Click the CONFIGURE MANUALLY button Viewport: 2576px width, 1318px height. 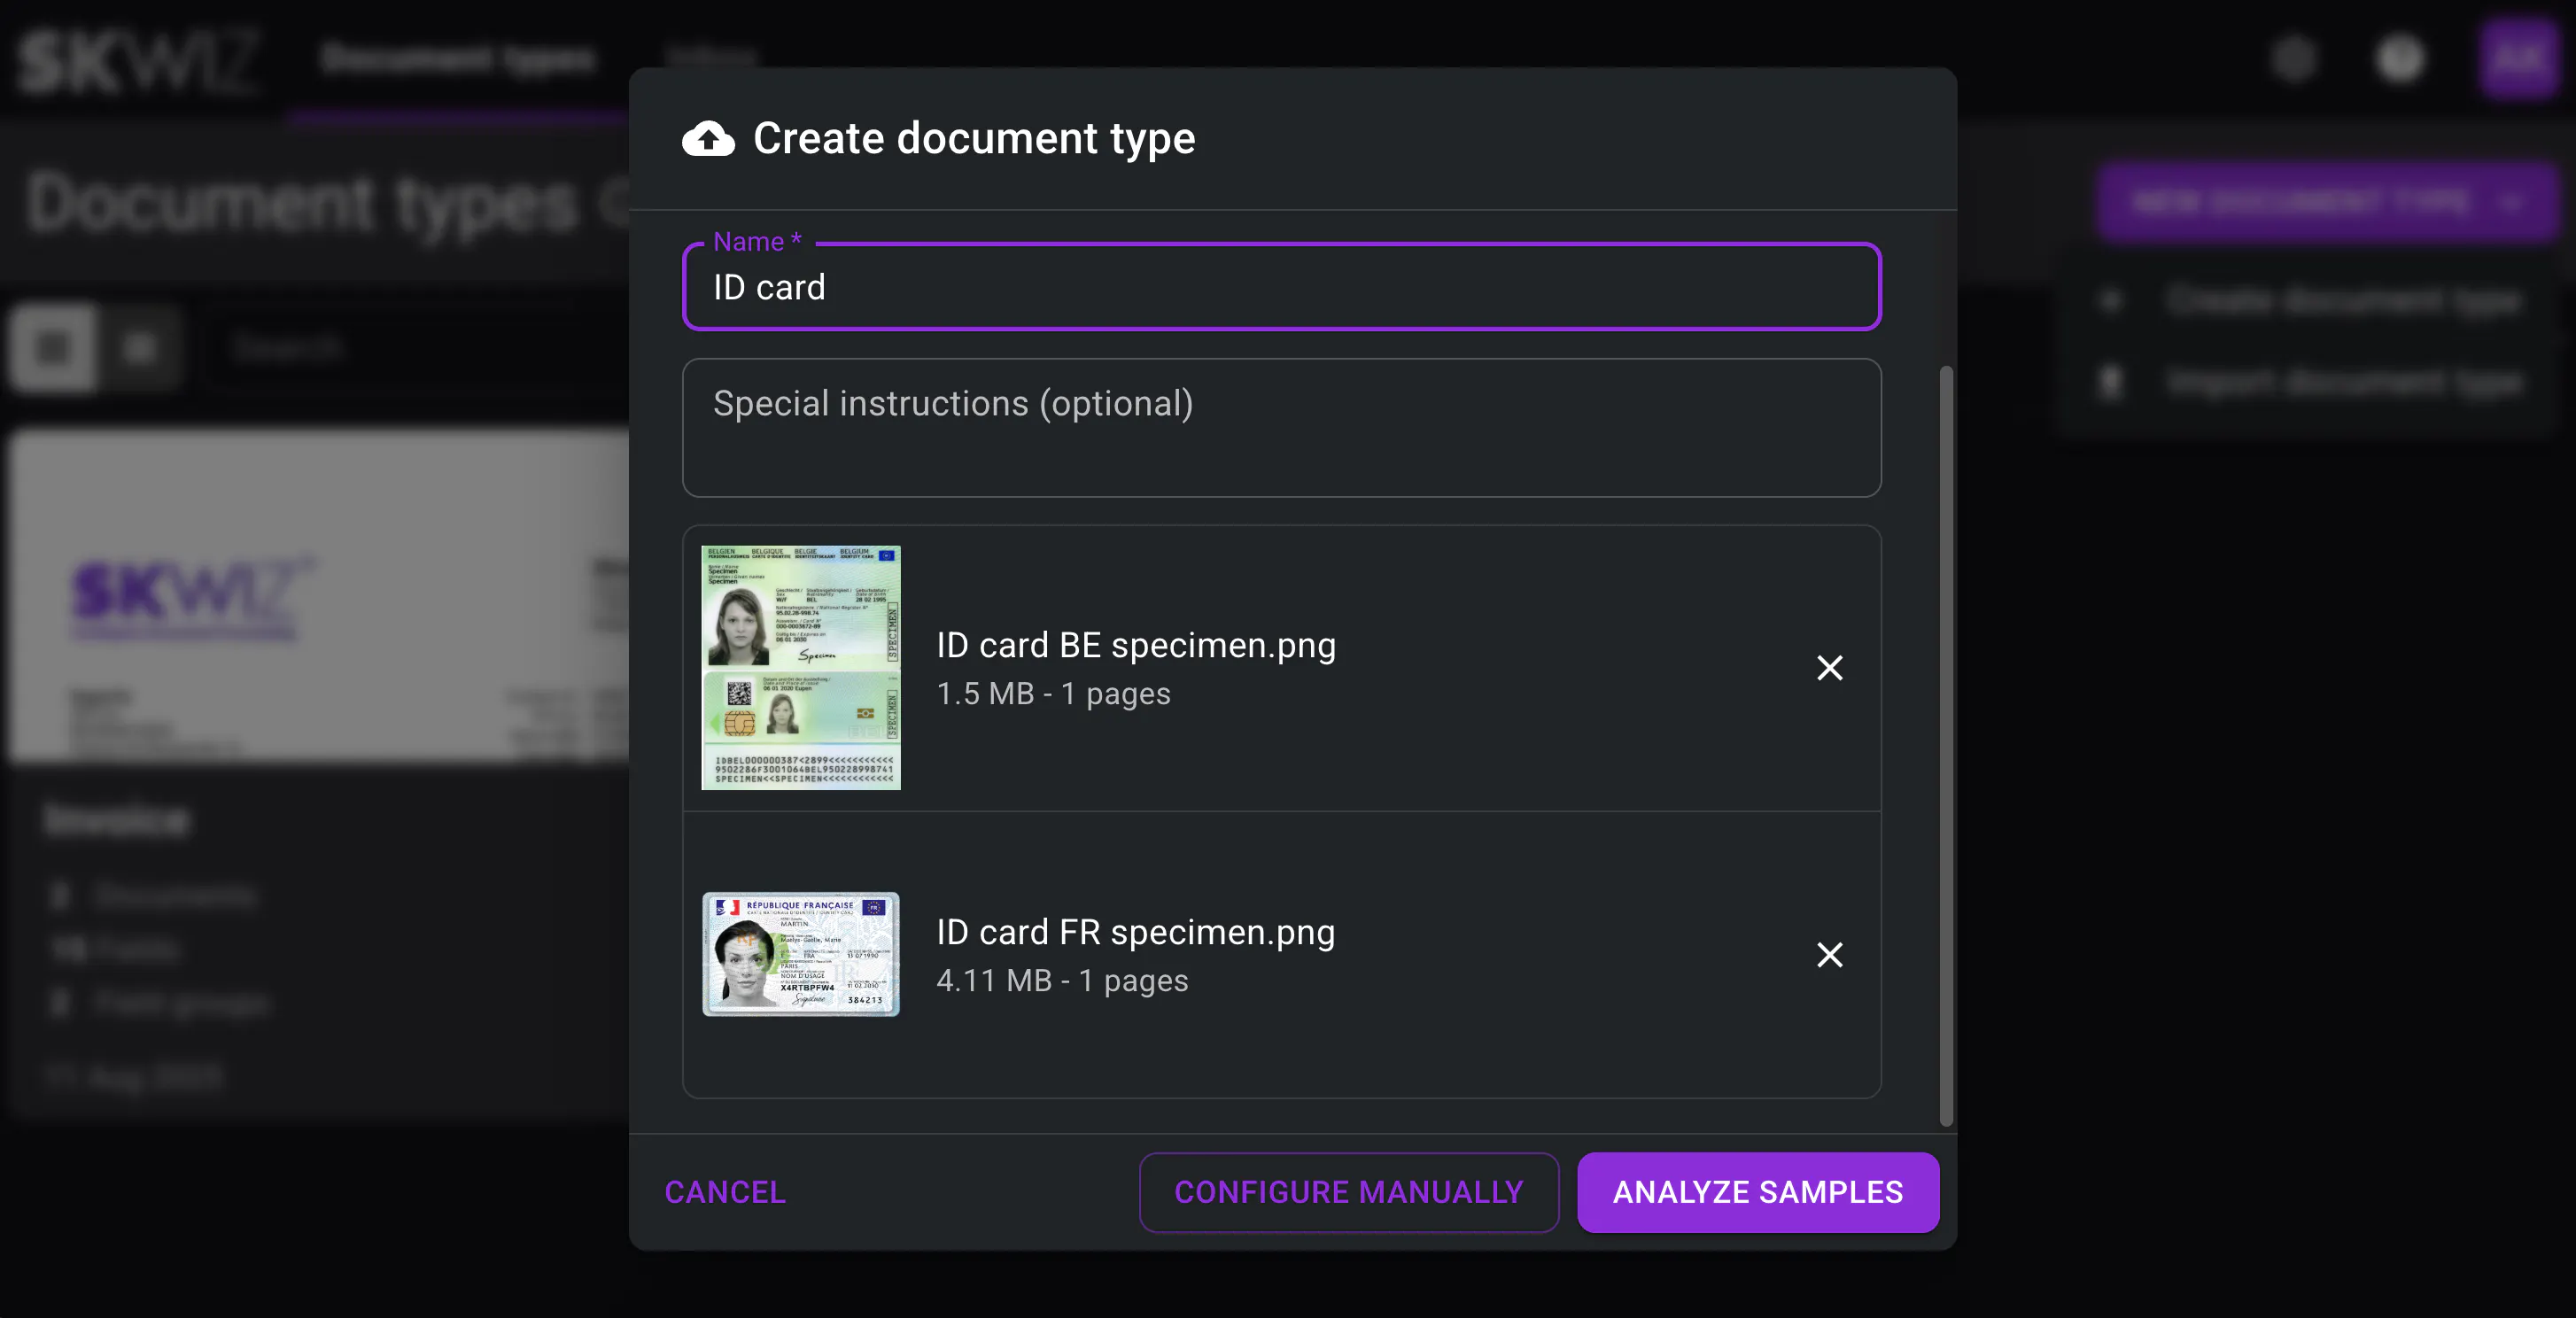[x=1349, y=1192]
